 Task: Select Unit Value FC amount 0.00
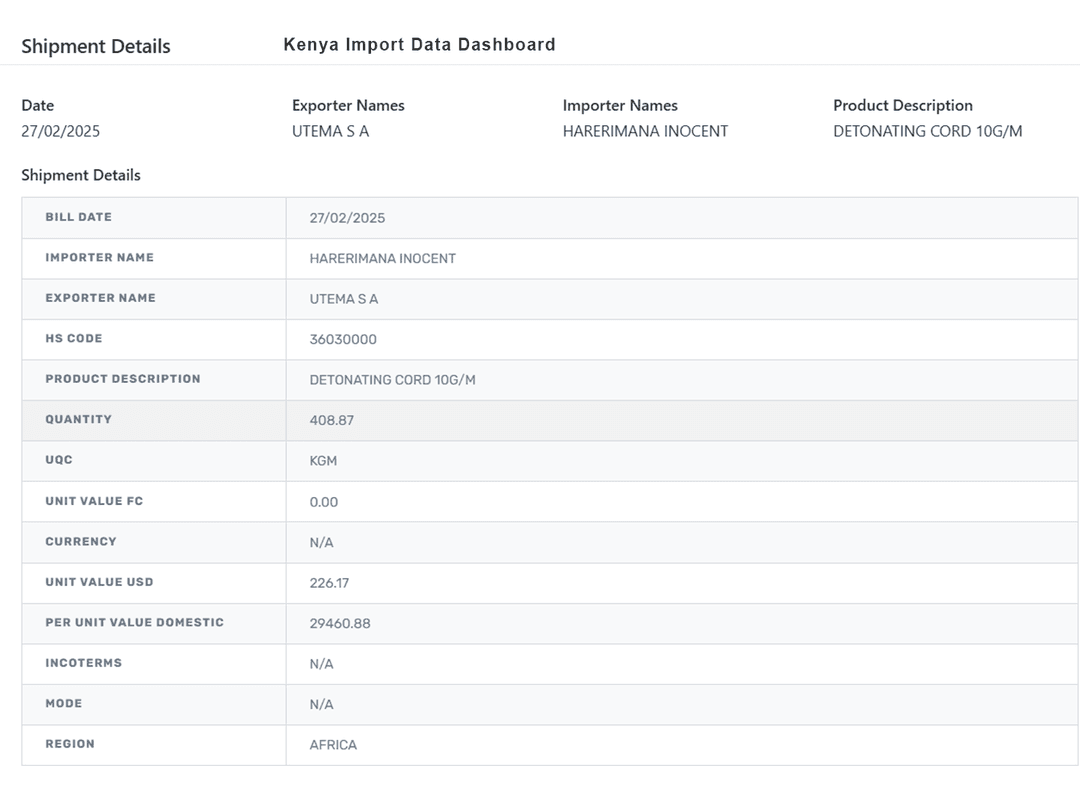click(x=323, y=502)
